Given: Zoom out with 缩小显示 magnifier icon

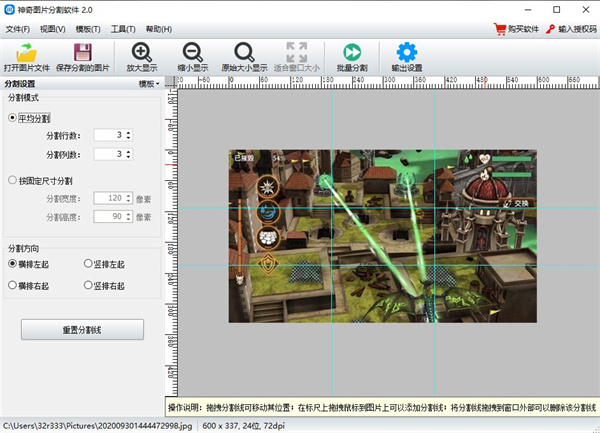Looking at the screenshot, I should pyautogui.click(x=193, y=52).
